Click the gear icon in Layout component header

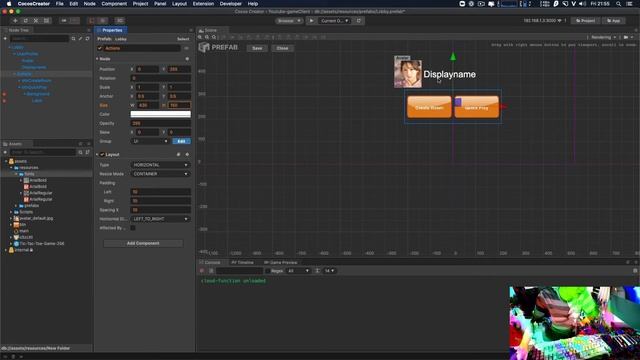(187, 154)
